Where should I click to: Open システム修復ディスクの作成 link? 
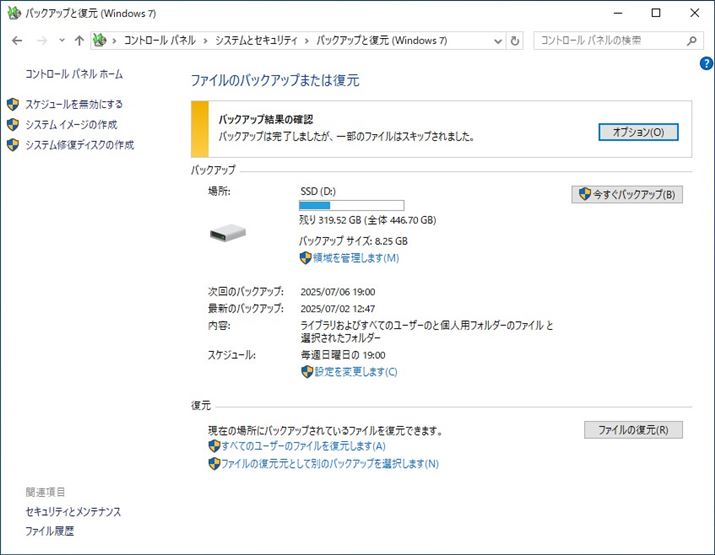tap(80, 145)
